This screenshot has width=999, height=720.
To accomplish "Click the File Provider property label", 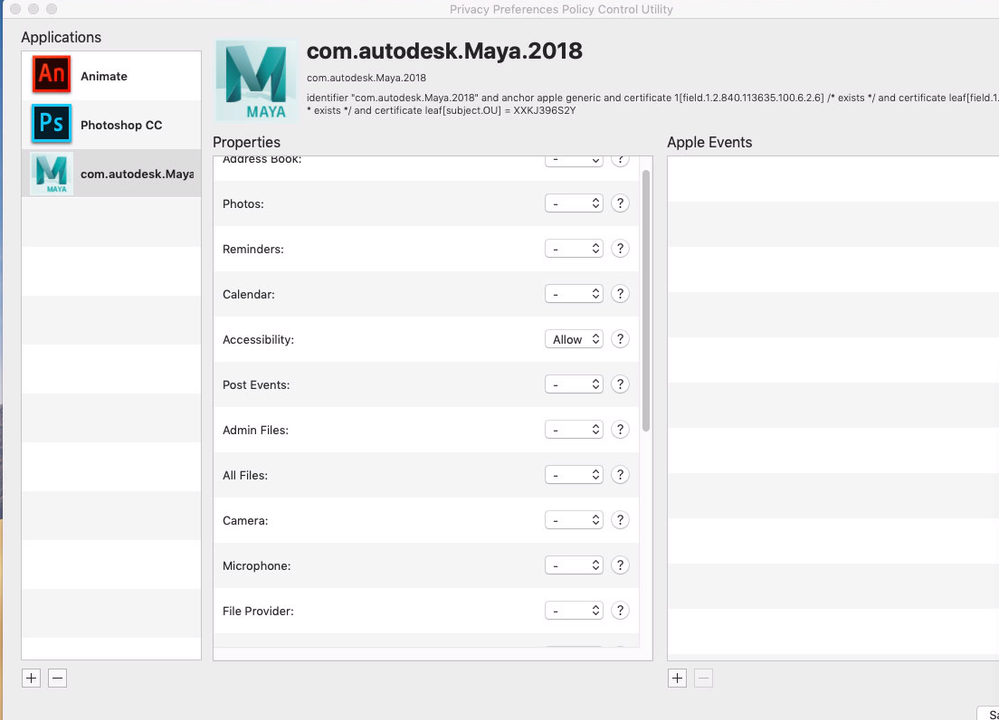I will [x=258, y=611].
